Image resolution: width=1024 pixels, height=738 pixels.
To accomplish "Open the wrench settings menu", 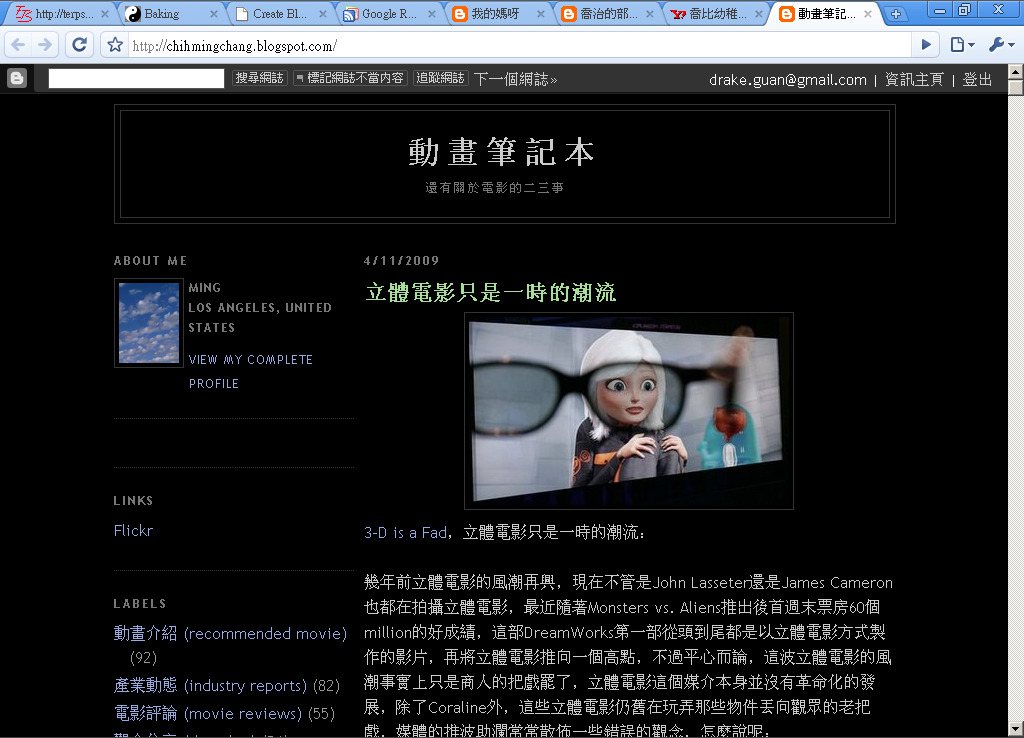I will (x=1000, y=44).
